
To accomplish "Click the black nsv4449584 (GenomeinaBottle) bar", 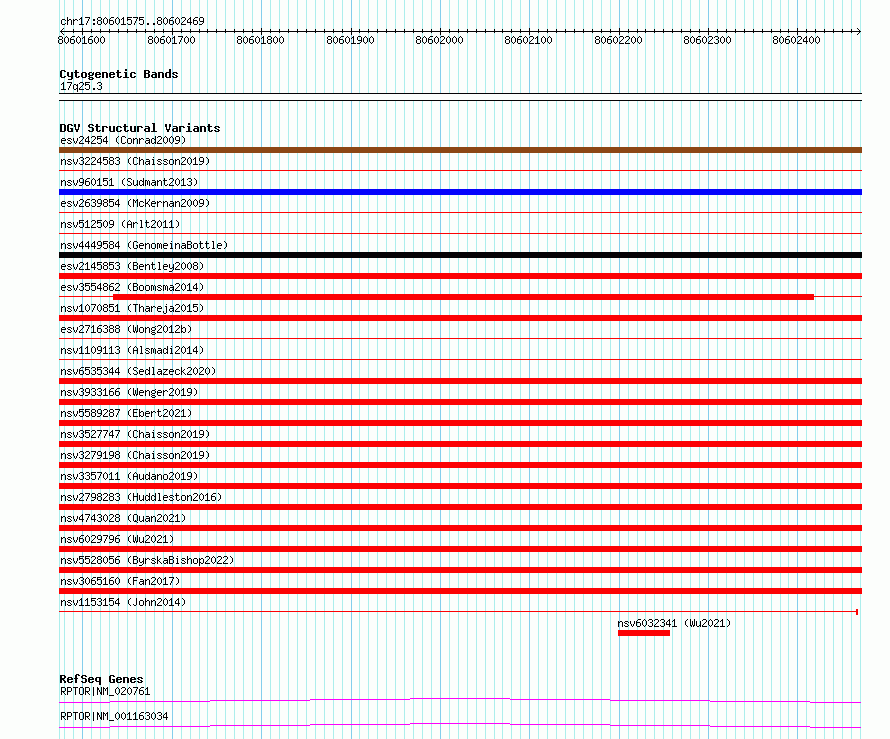I will pyautogui.click(x=460, y=255).
